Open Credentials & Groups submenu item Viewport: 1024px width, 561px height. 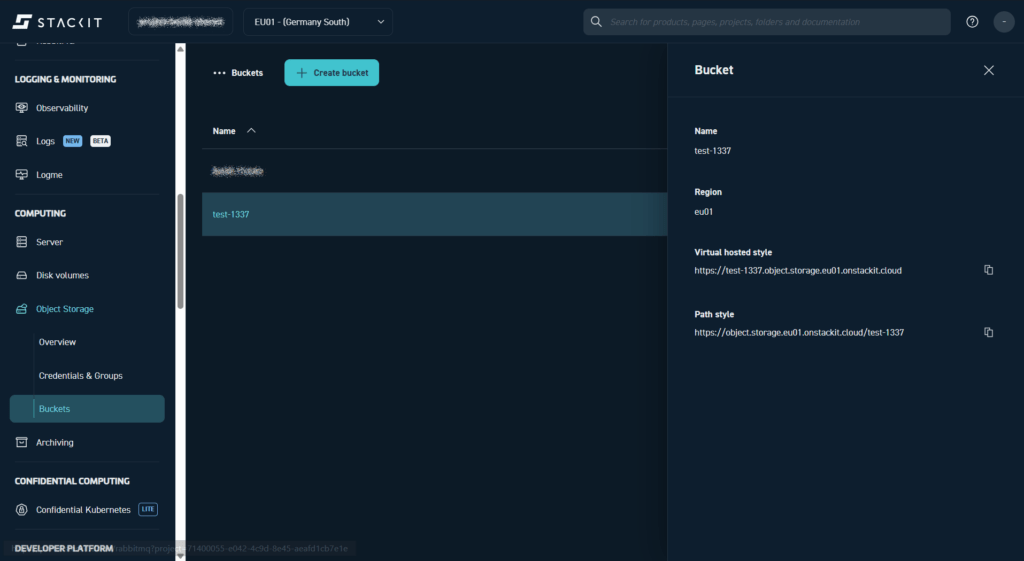coord(80,375)
